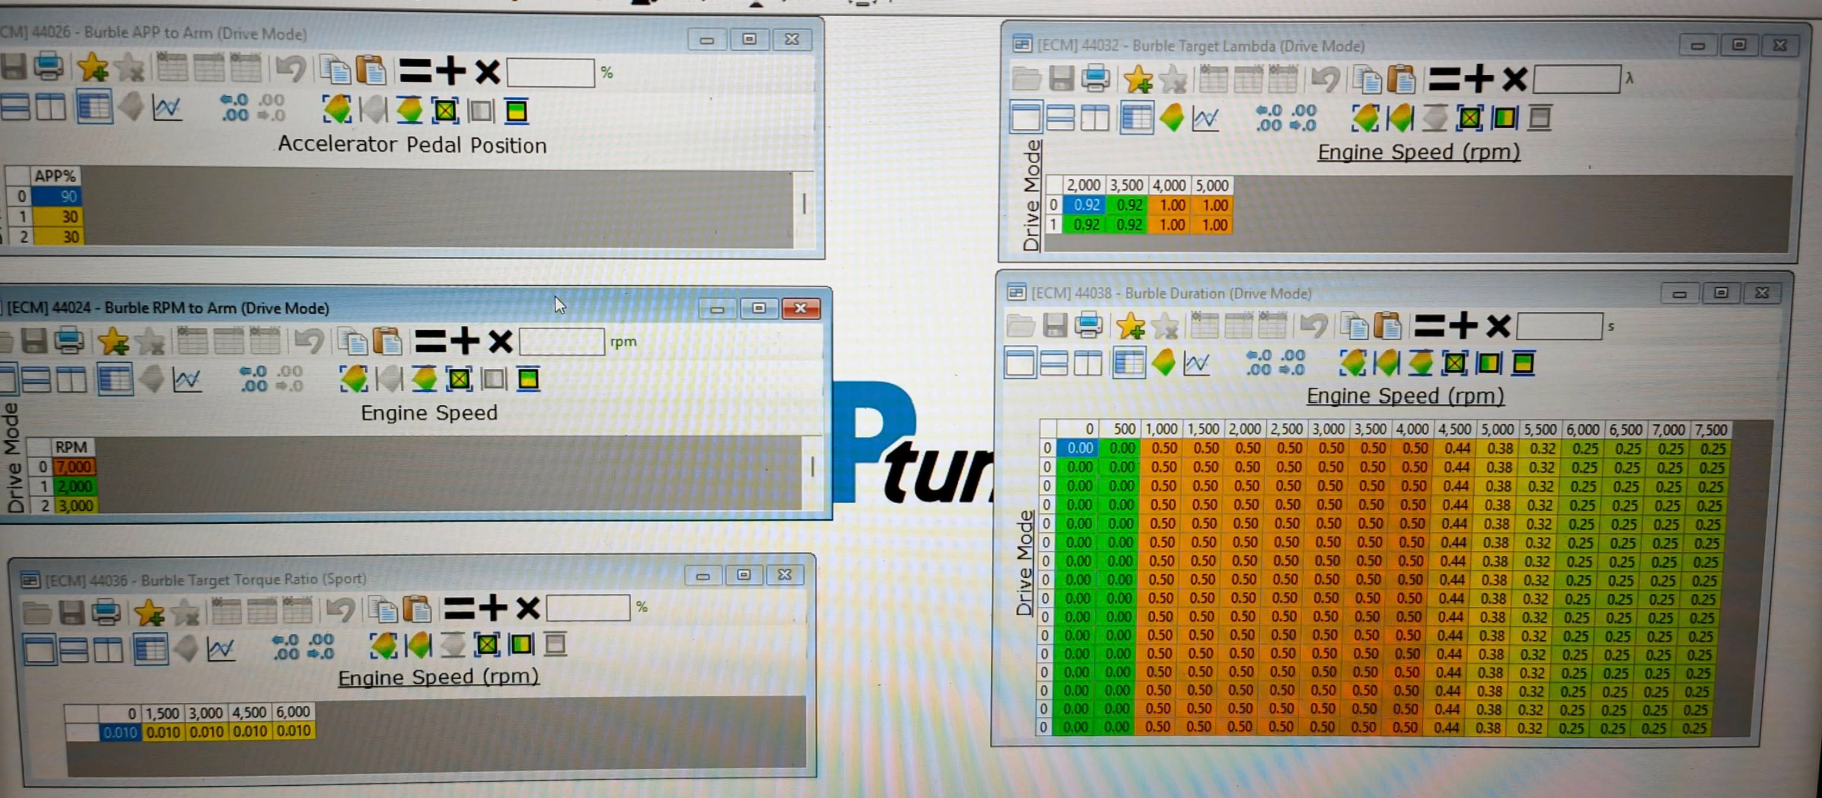This screenshot has width=1822, height=798.
Task: Open graph view in Burble Target Torque Ratio window
Action: (221, 649)
